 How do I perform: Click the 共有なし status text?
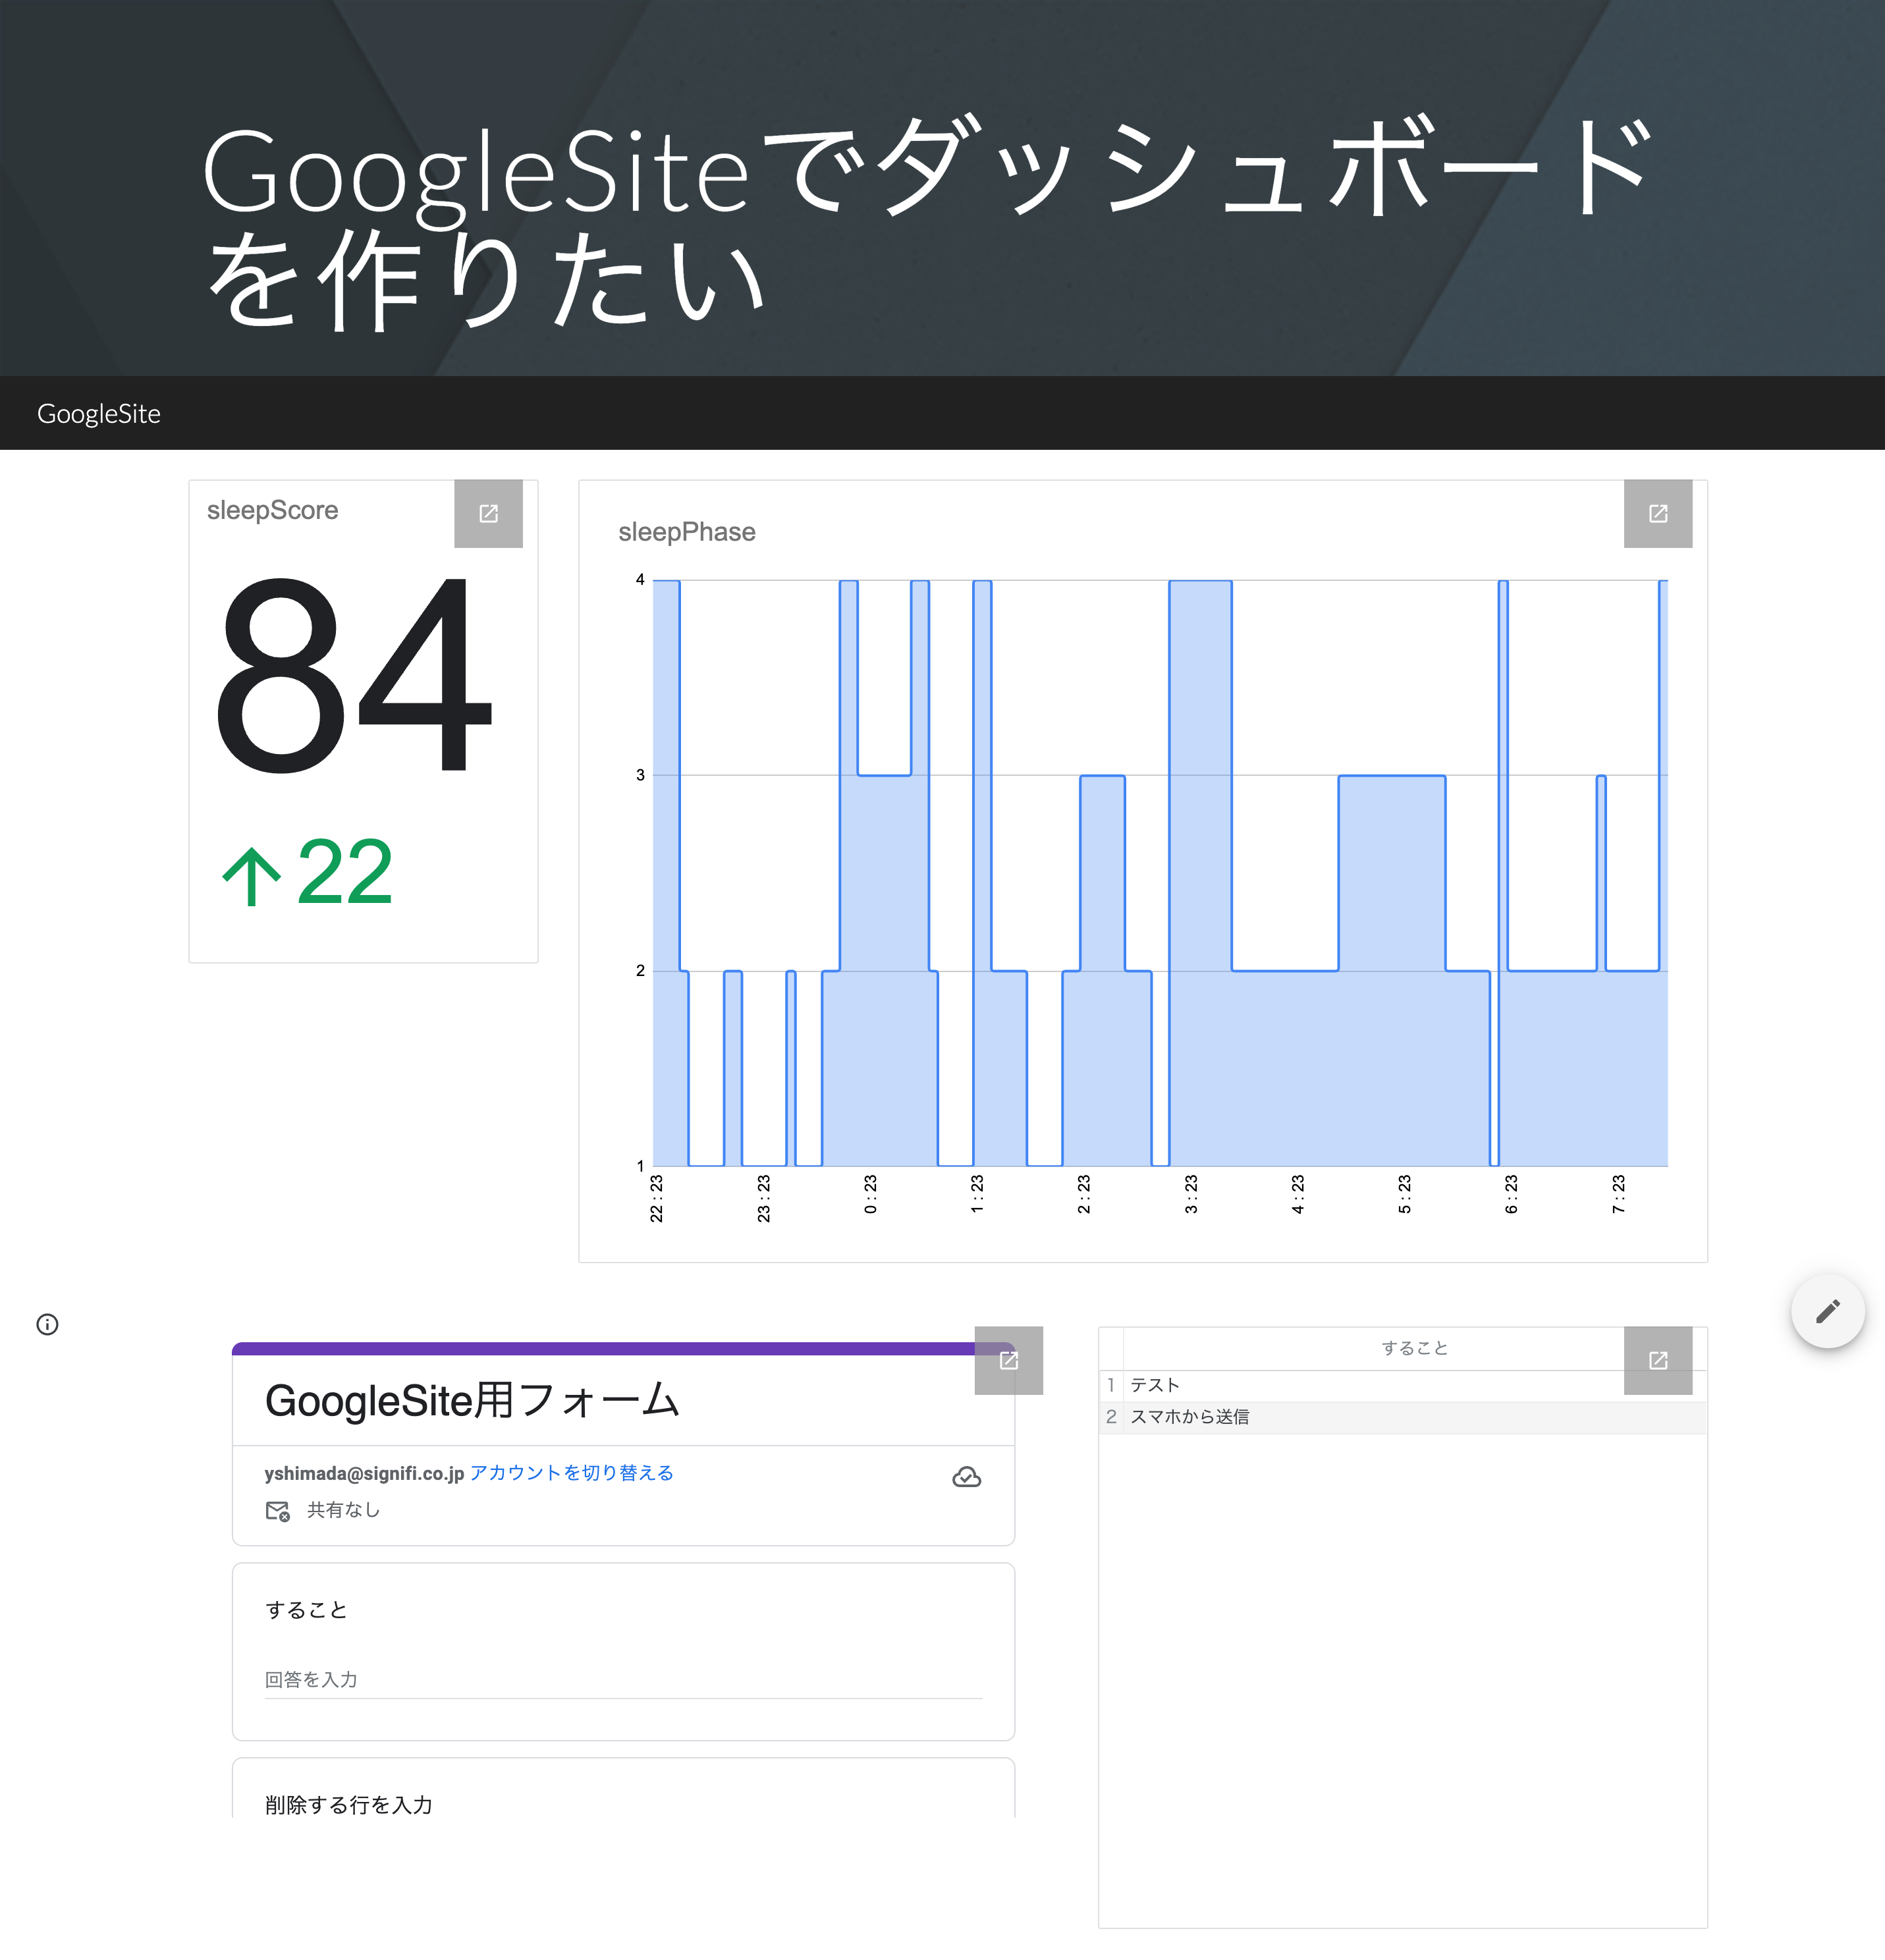343,1510
